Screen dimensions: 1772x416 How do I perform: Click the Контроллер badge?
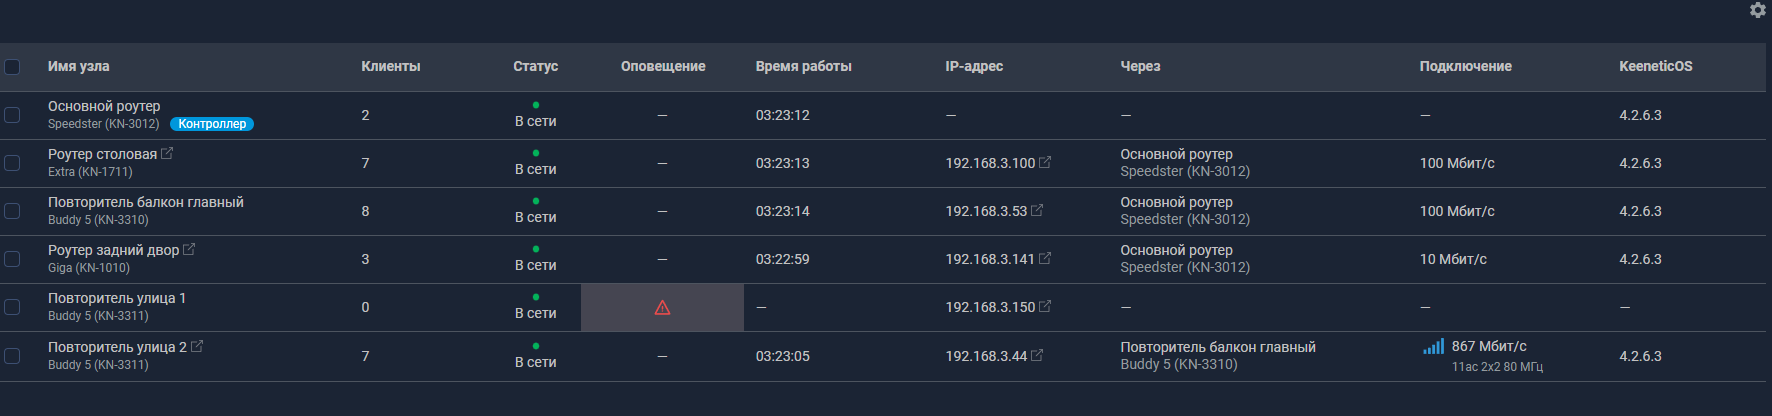tap(212, 124)
